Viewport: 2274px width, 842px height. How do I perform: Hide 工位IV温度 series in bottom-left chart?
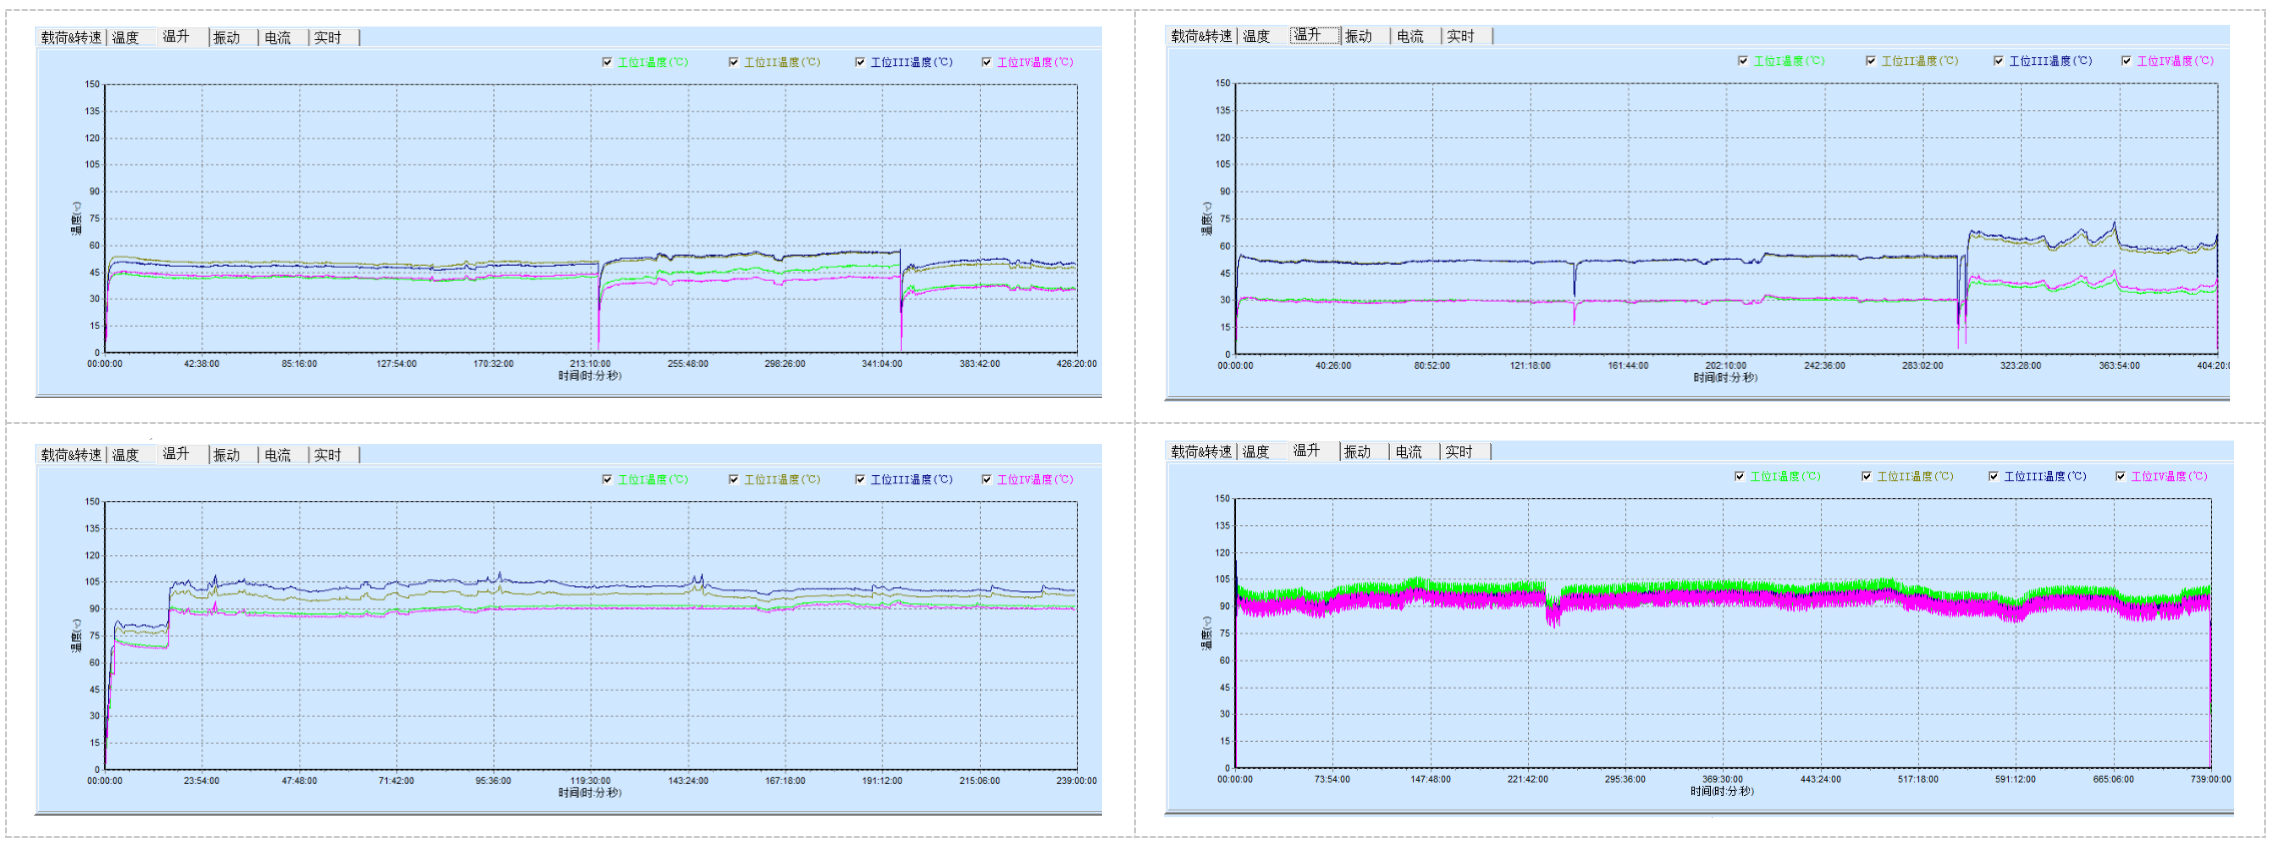pyautogui.click(x=987, y=479)
